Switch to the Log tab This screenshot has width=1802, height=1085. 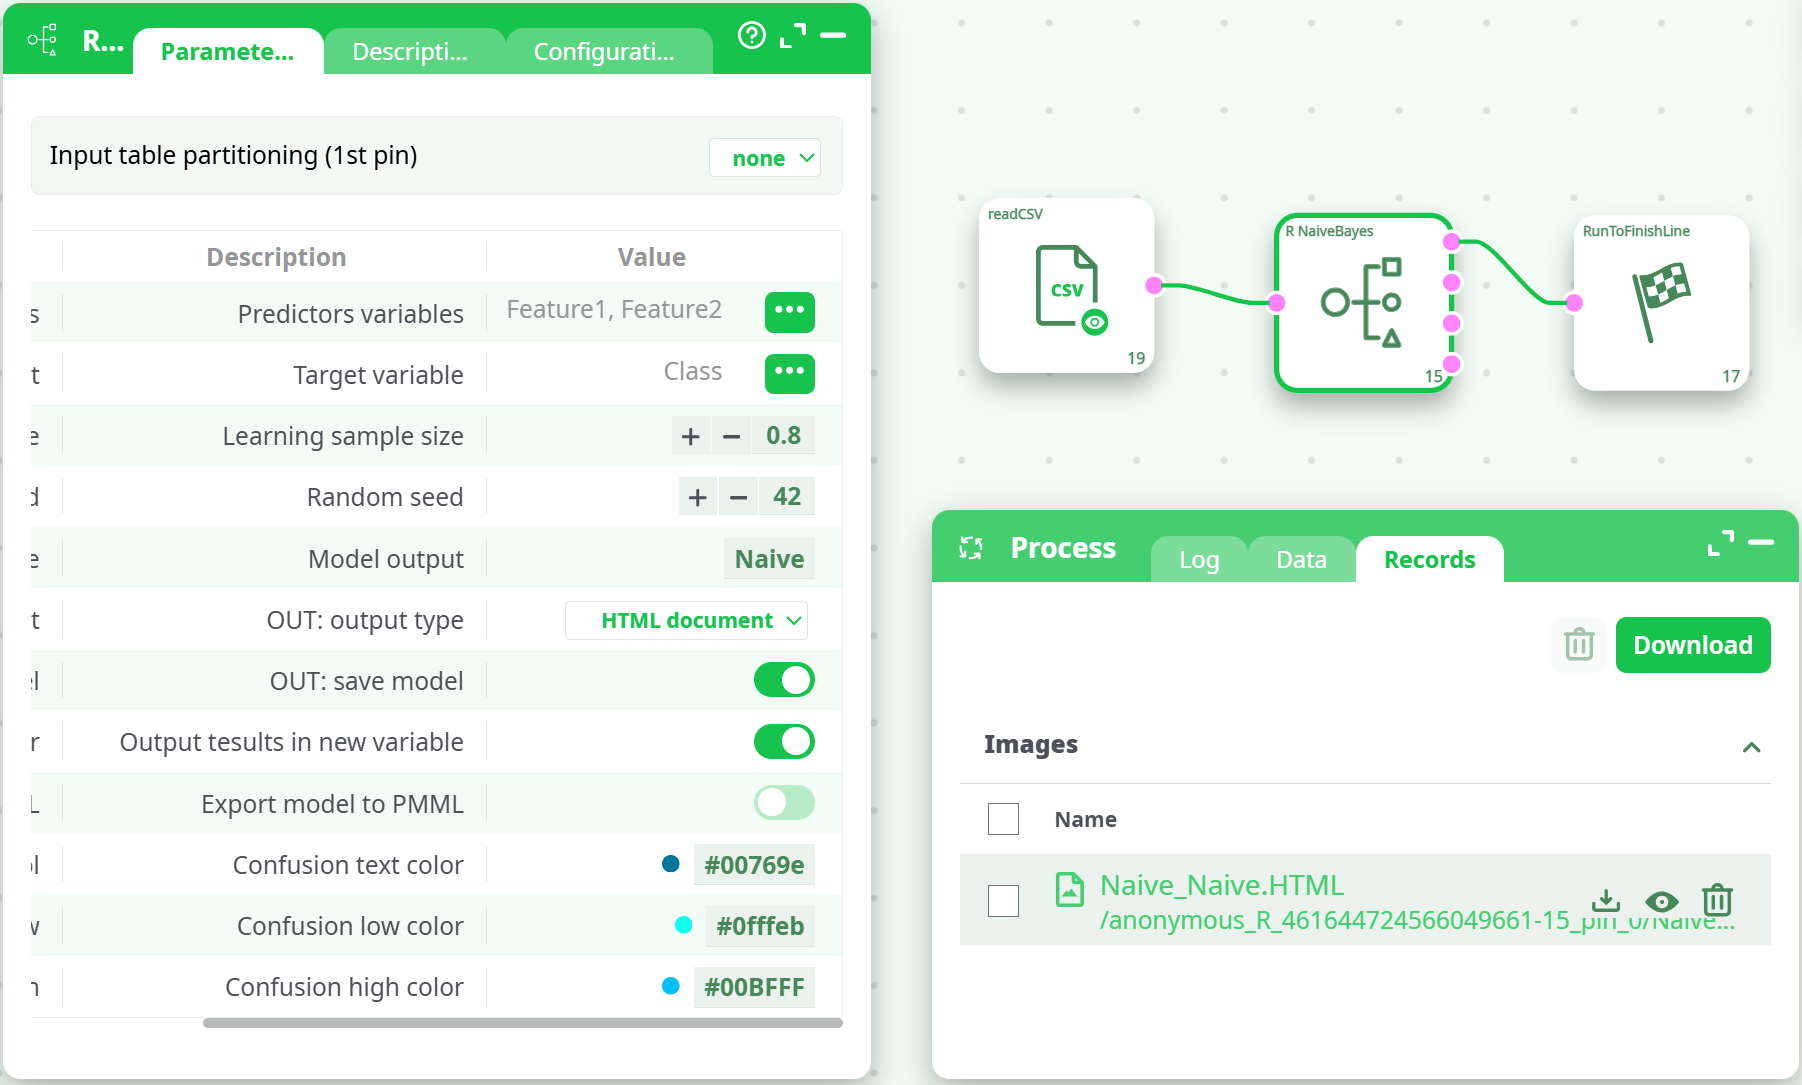(1198, 560)
